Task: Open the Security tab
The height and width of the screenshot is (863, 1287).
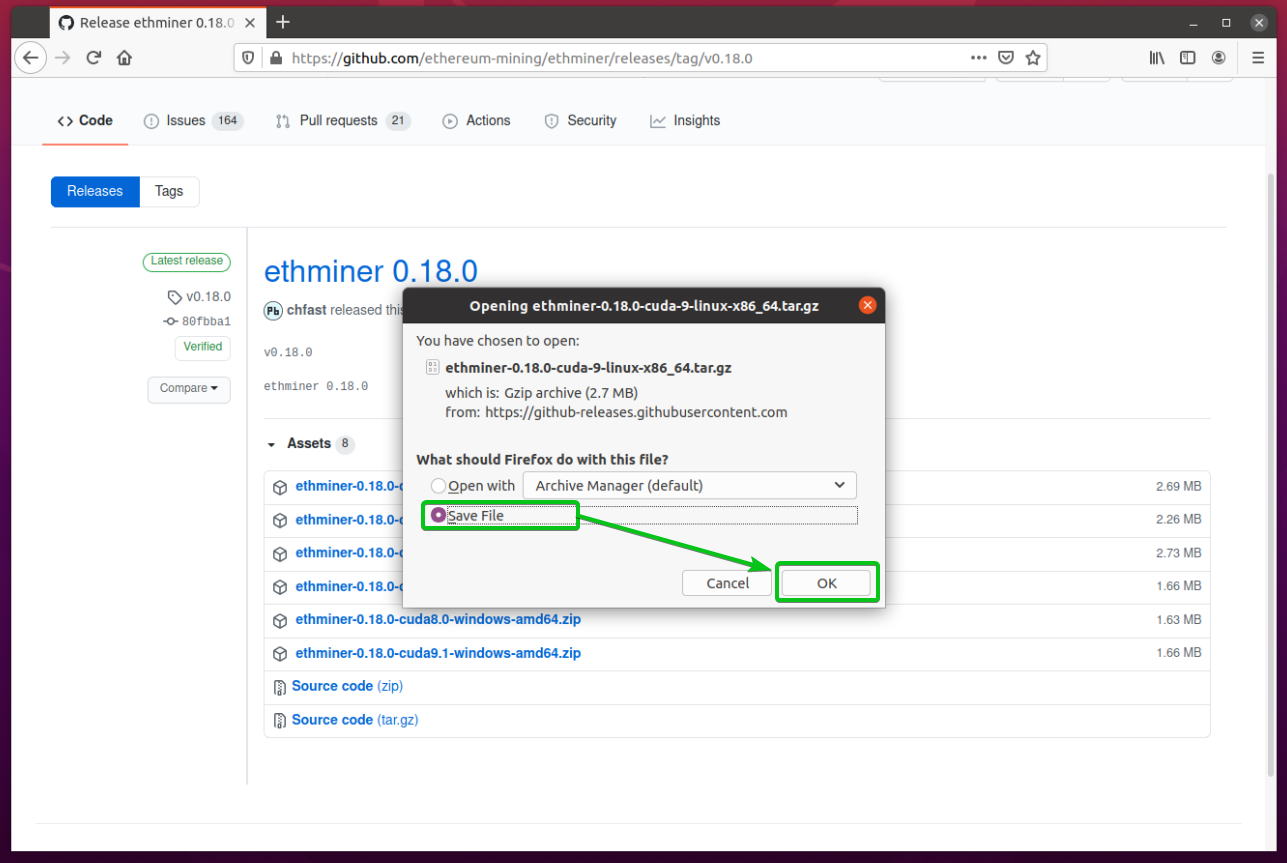Action: click(x=580, y=121)
